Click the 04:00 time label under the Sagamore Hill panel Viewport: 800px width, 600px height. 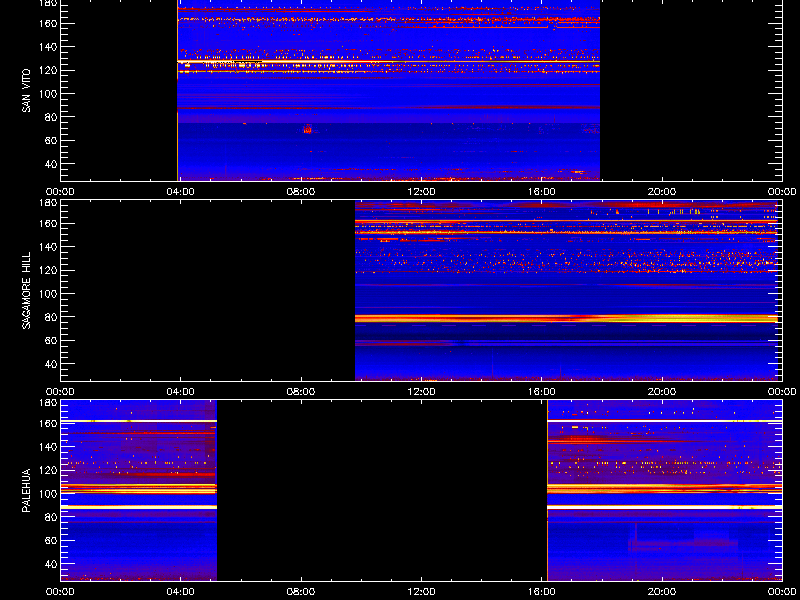click(x=181, y=392)
